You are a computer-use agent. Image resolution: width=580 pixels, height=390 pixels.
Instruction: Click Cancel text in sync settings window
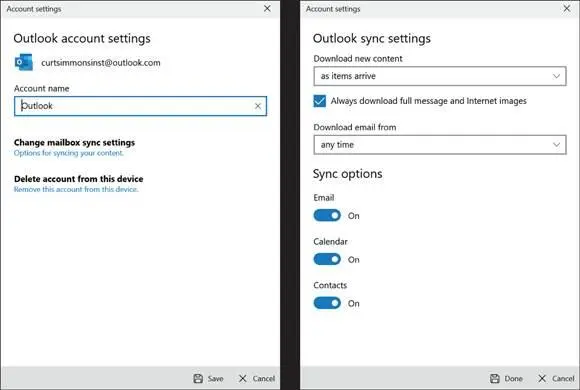click(x=563, y=379)
